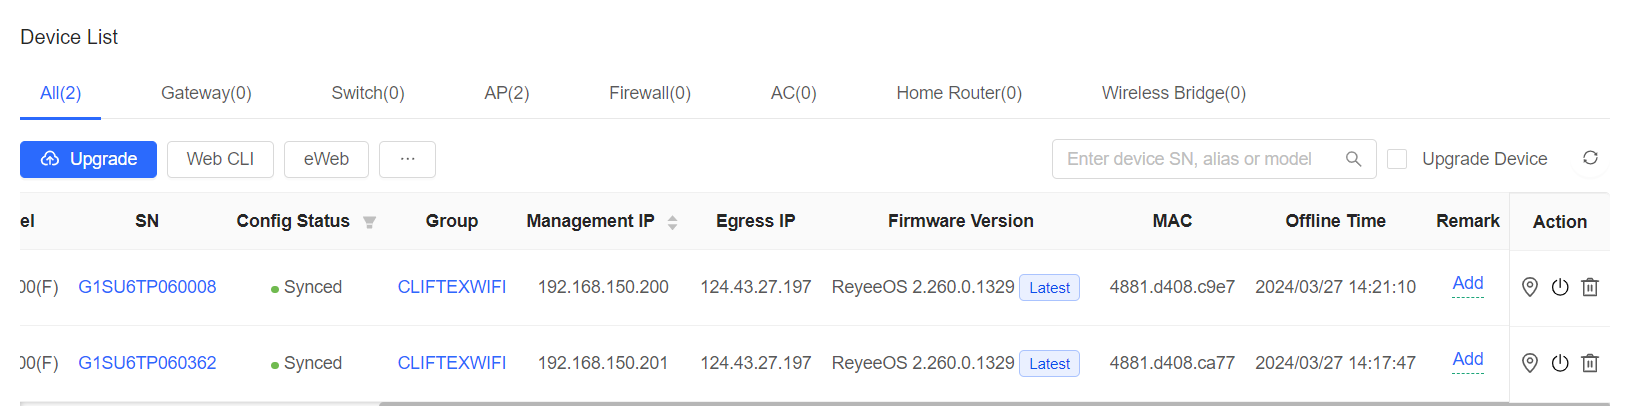Click the power reboot icon for G1SU6TP060008
The width and height of the screenshot is (1627, 406).
click(x=1560, y=287)
